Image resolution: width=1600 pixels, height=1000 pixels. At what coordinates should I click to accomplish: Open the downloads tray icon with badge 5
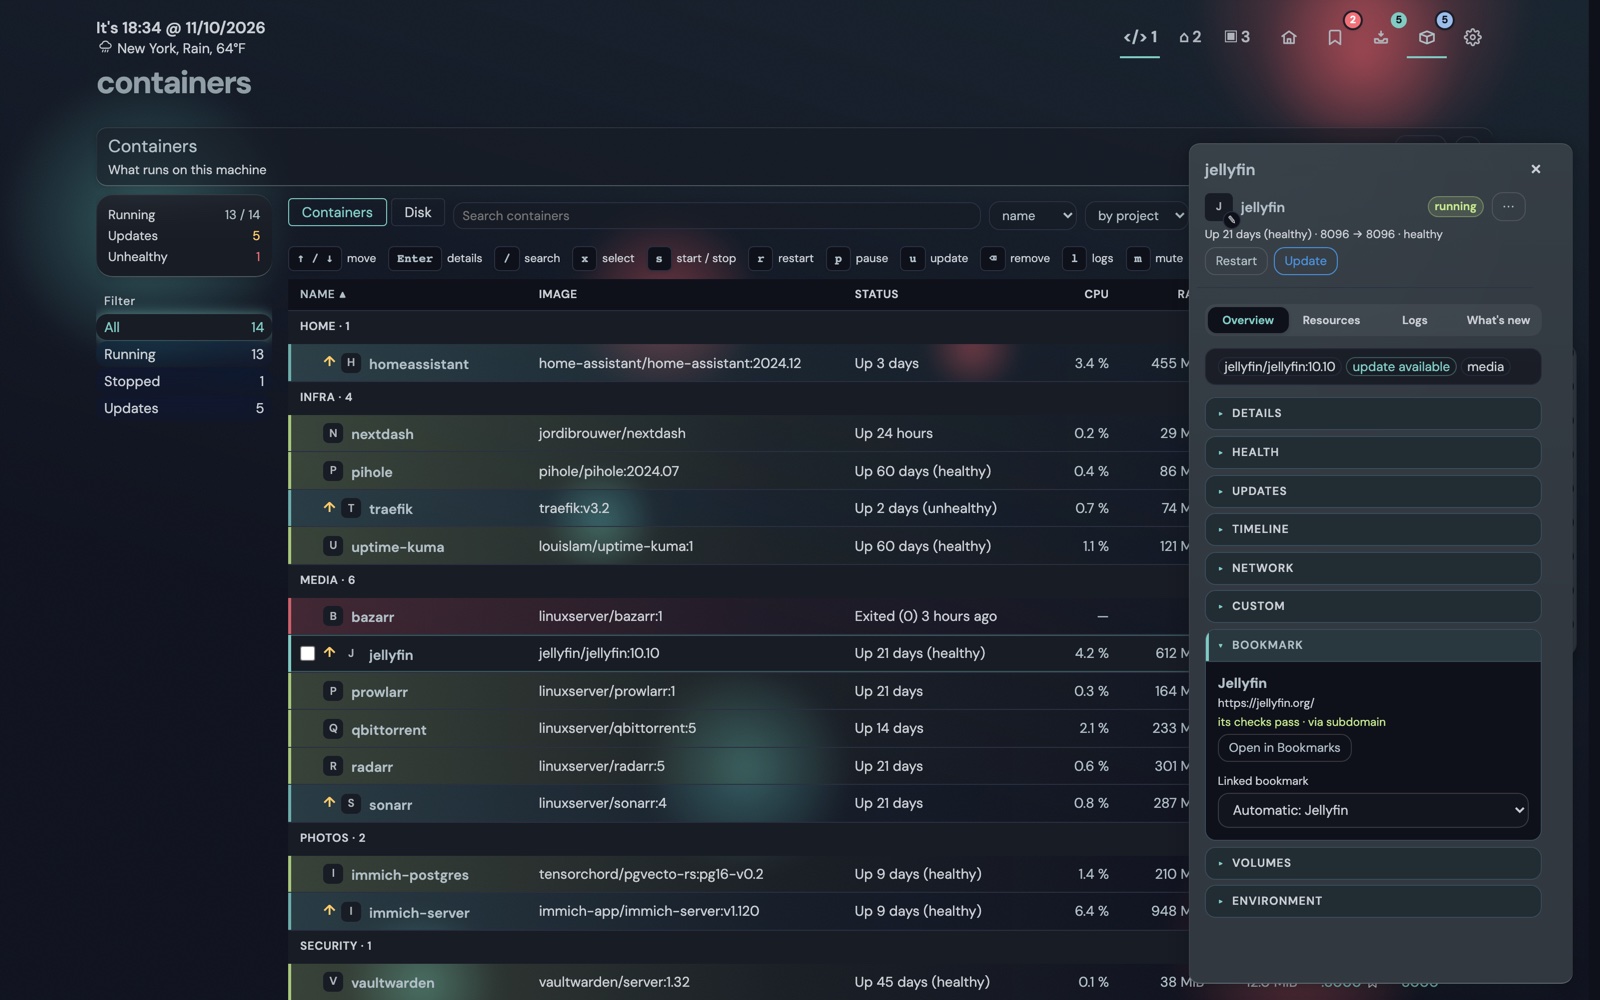pos(1380,37)
